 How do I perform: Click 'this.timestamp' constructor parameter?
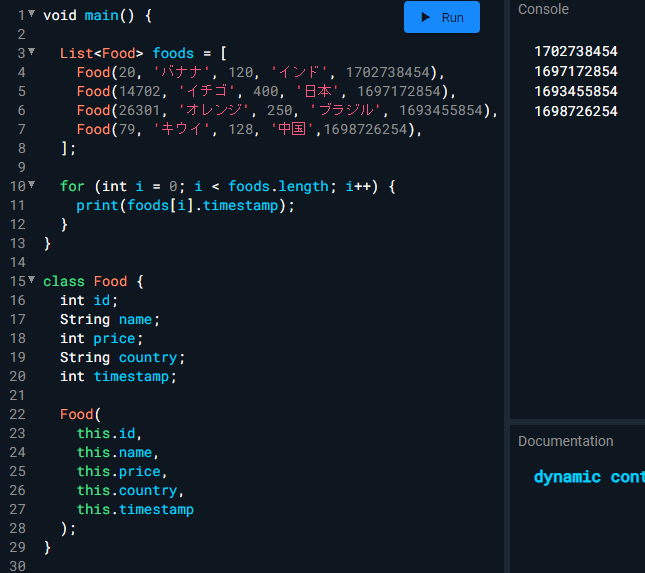pyautogui.click(x=135, y=509)
